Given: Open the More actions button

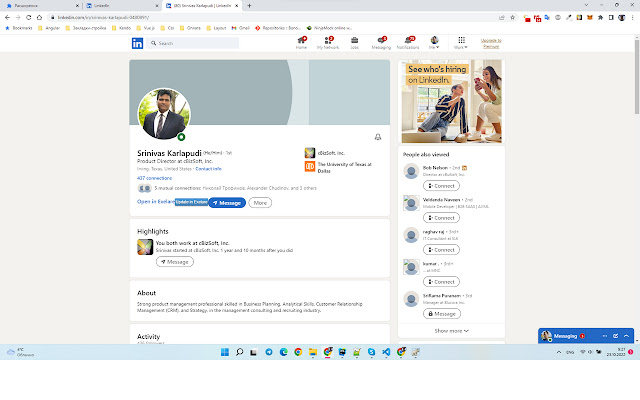Looking at the screenshot, I should click(260, 203).
